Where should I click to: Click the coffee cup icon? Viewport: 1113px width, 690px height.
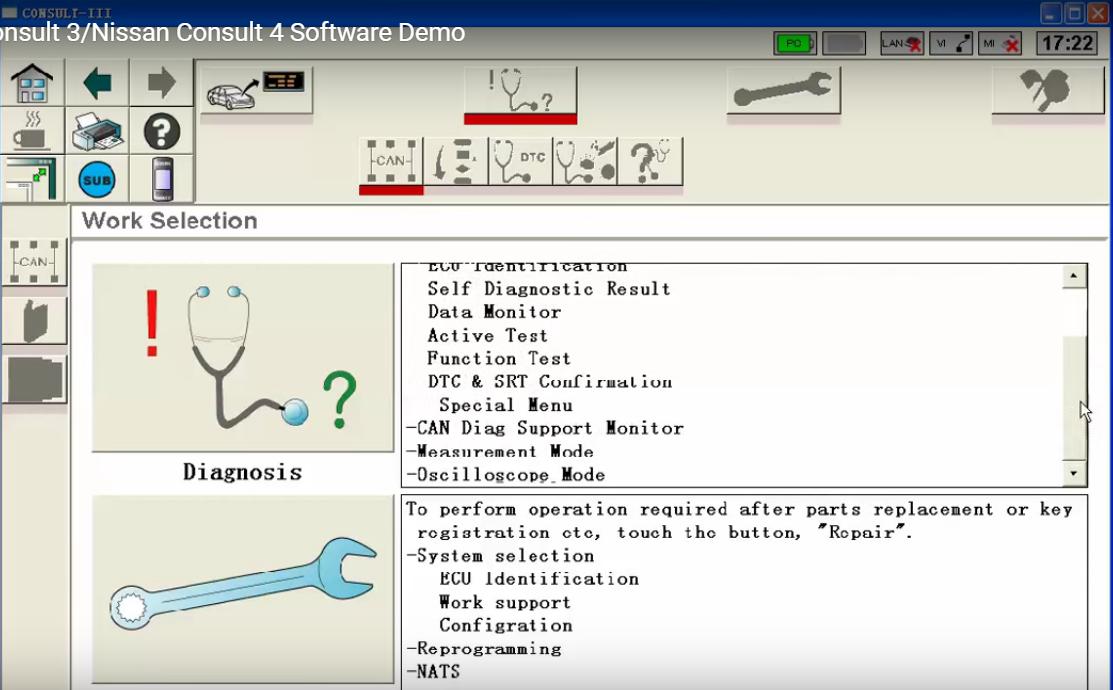(32, 131)
